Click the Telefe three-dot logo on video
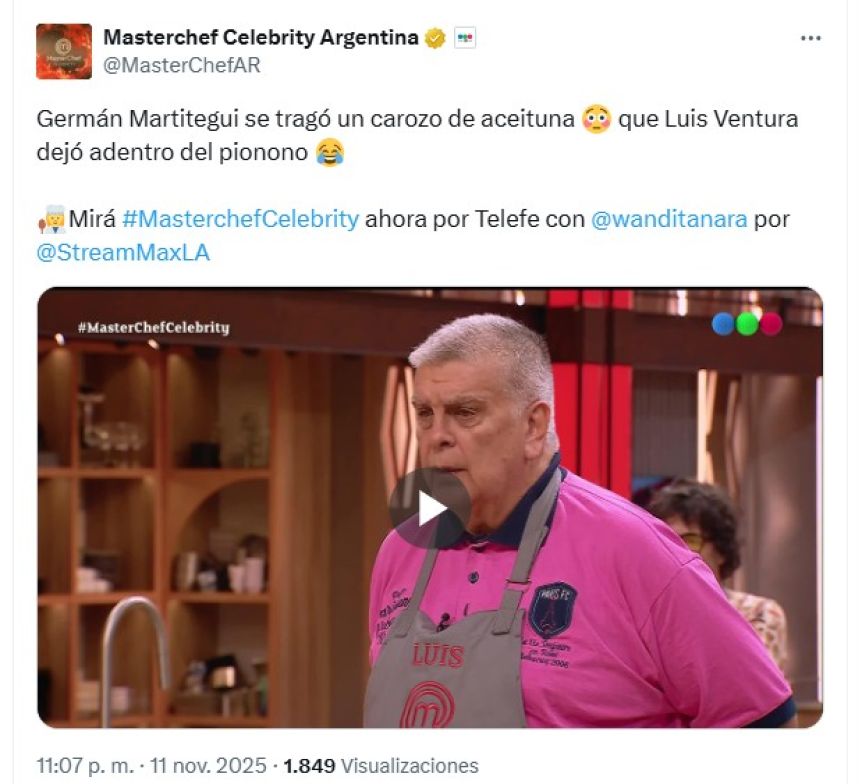Image resolution: width=862 pixels, height=784 pixels. pyautogui.click(x=747, y=324)
